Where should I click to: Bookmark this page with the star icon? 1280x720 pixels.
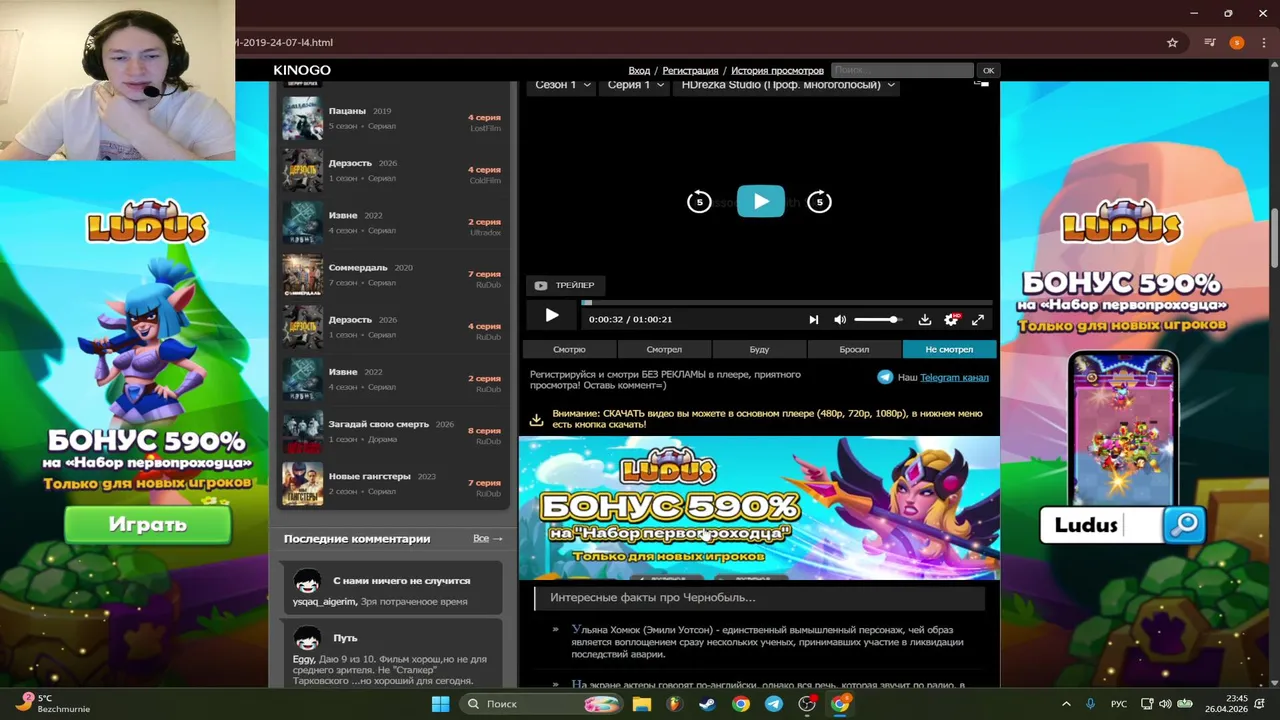click(x=1172, y=43)
